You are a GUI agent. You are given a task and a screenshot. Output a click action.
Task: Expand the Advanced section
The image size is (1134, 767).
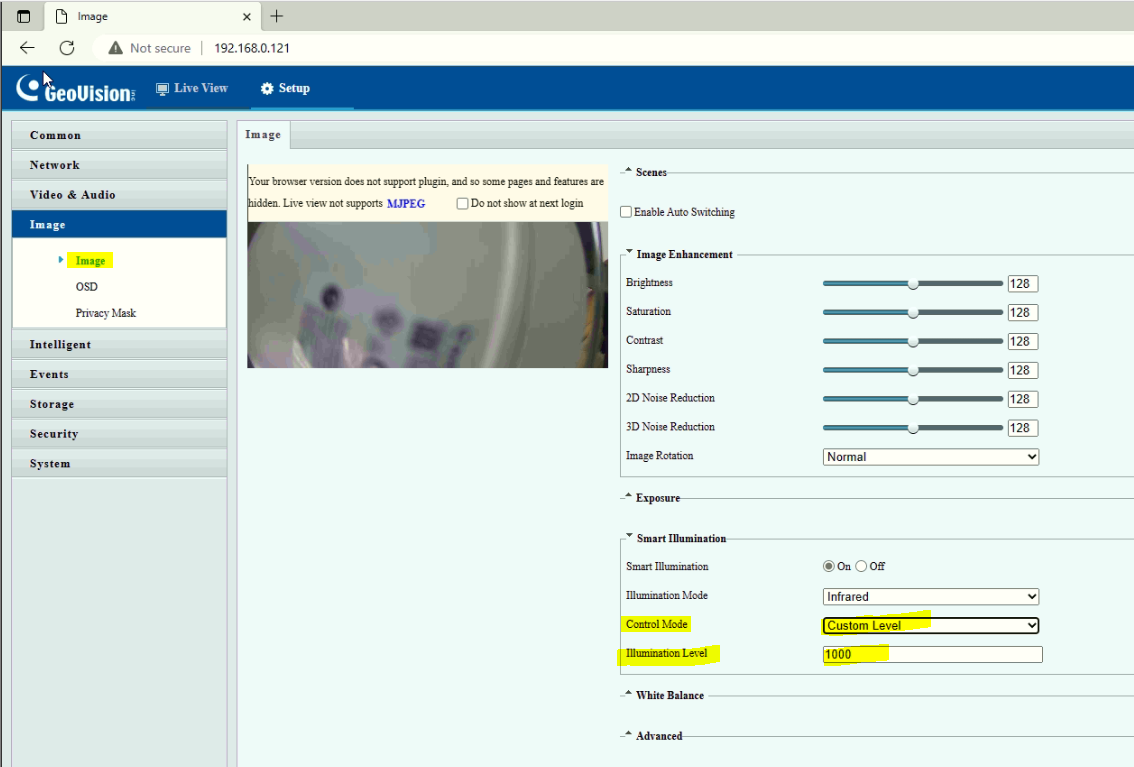pos(628,735)
